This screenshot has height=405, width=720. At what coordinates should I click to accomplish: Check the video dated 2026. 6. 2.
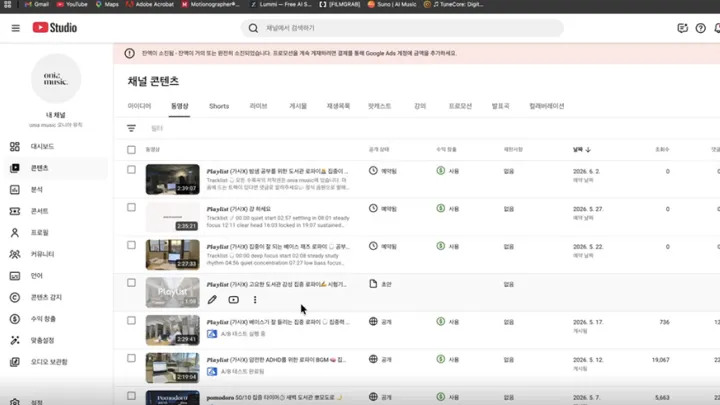click(x=131, y=170)
